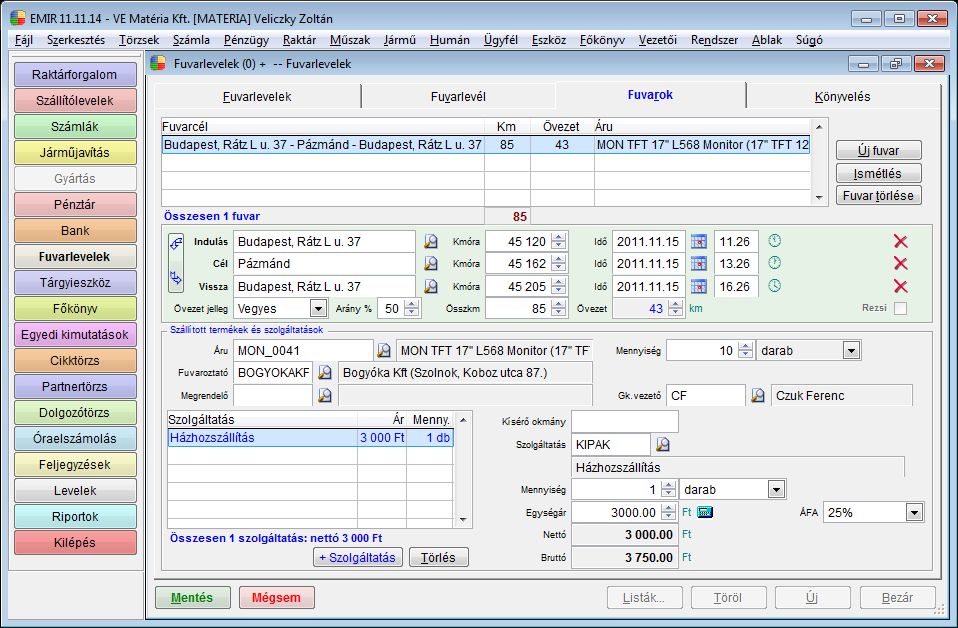958x628 pixels.
Task: Click Törlés below the services list
Action: point(438,557)
